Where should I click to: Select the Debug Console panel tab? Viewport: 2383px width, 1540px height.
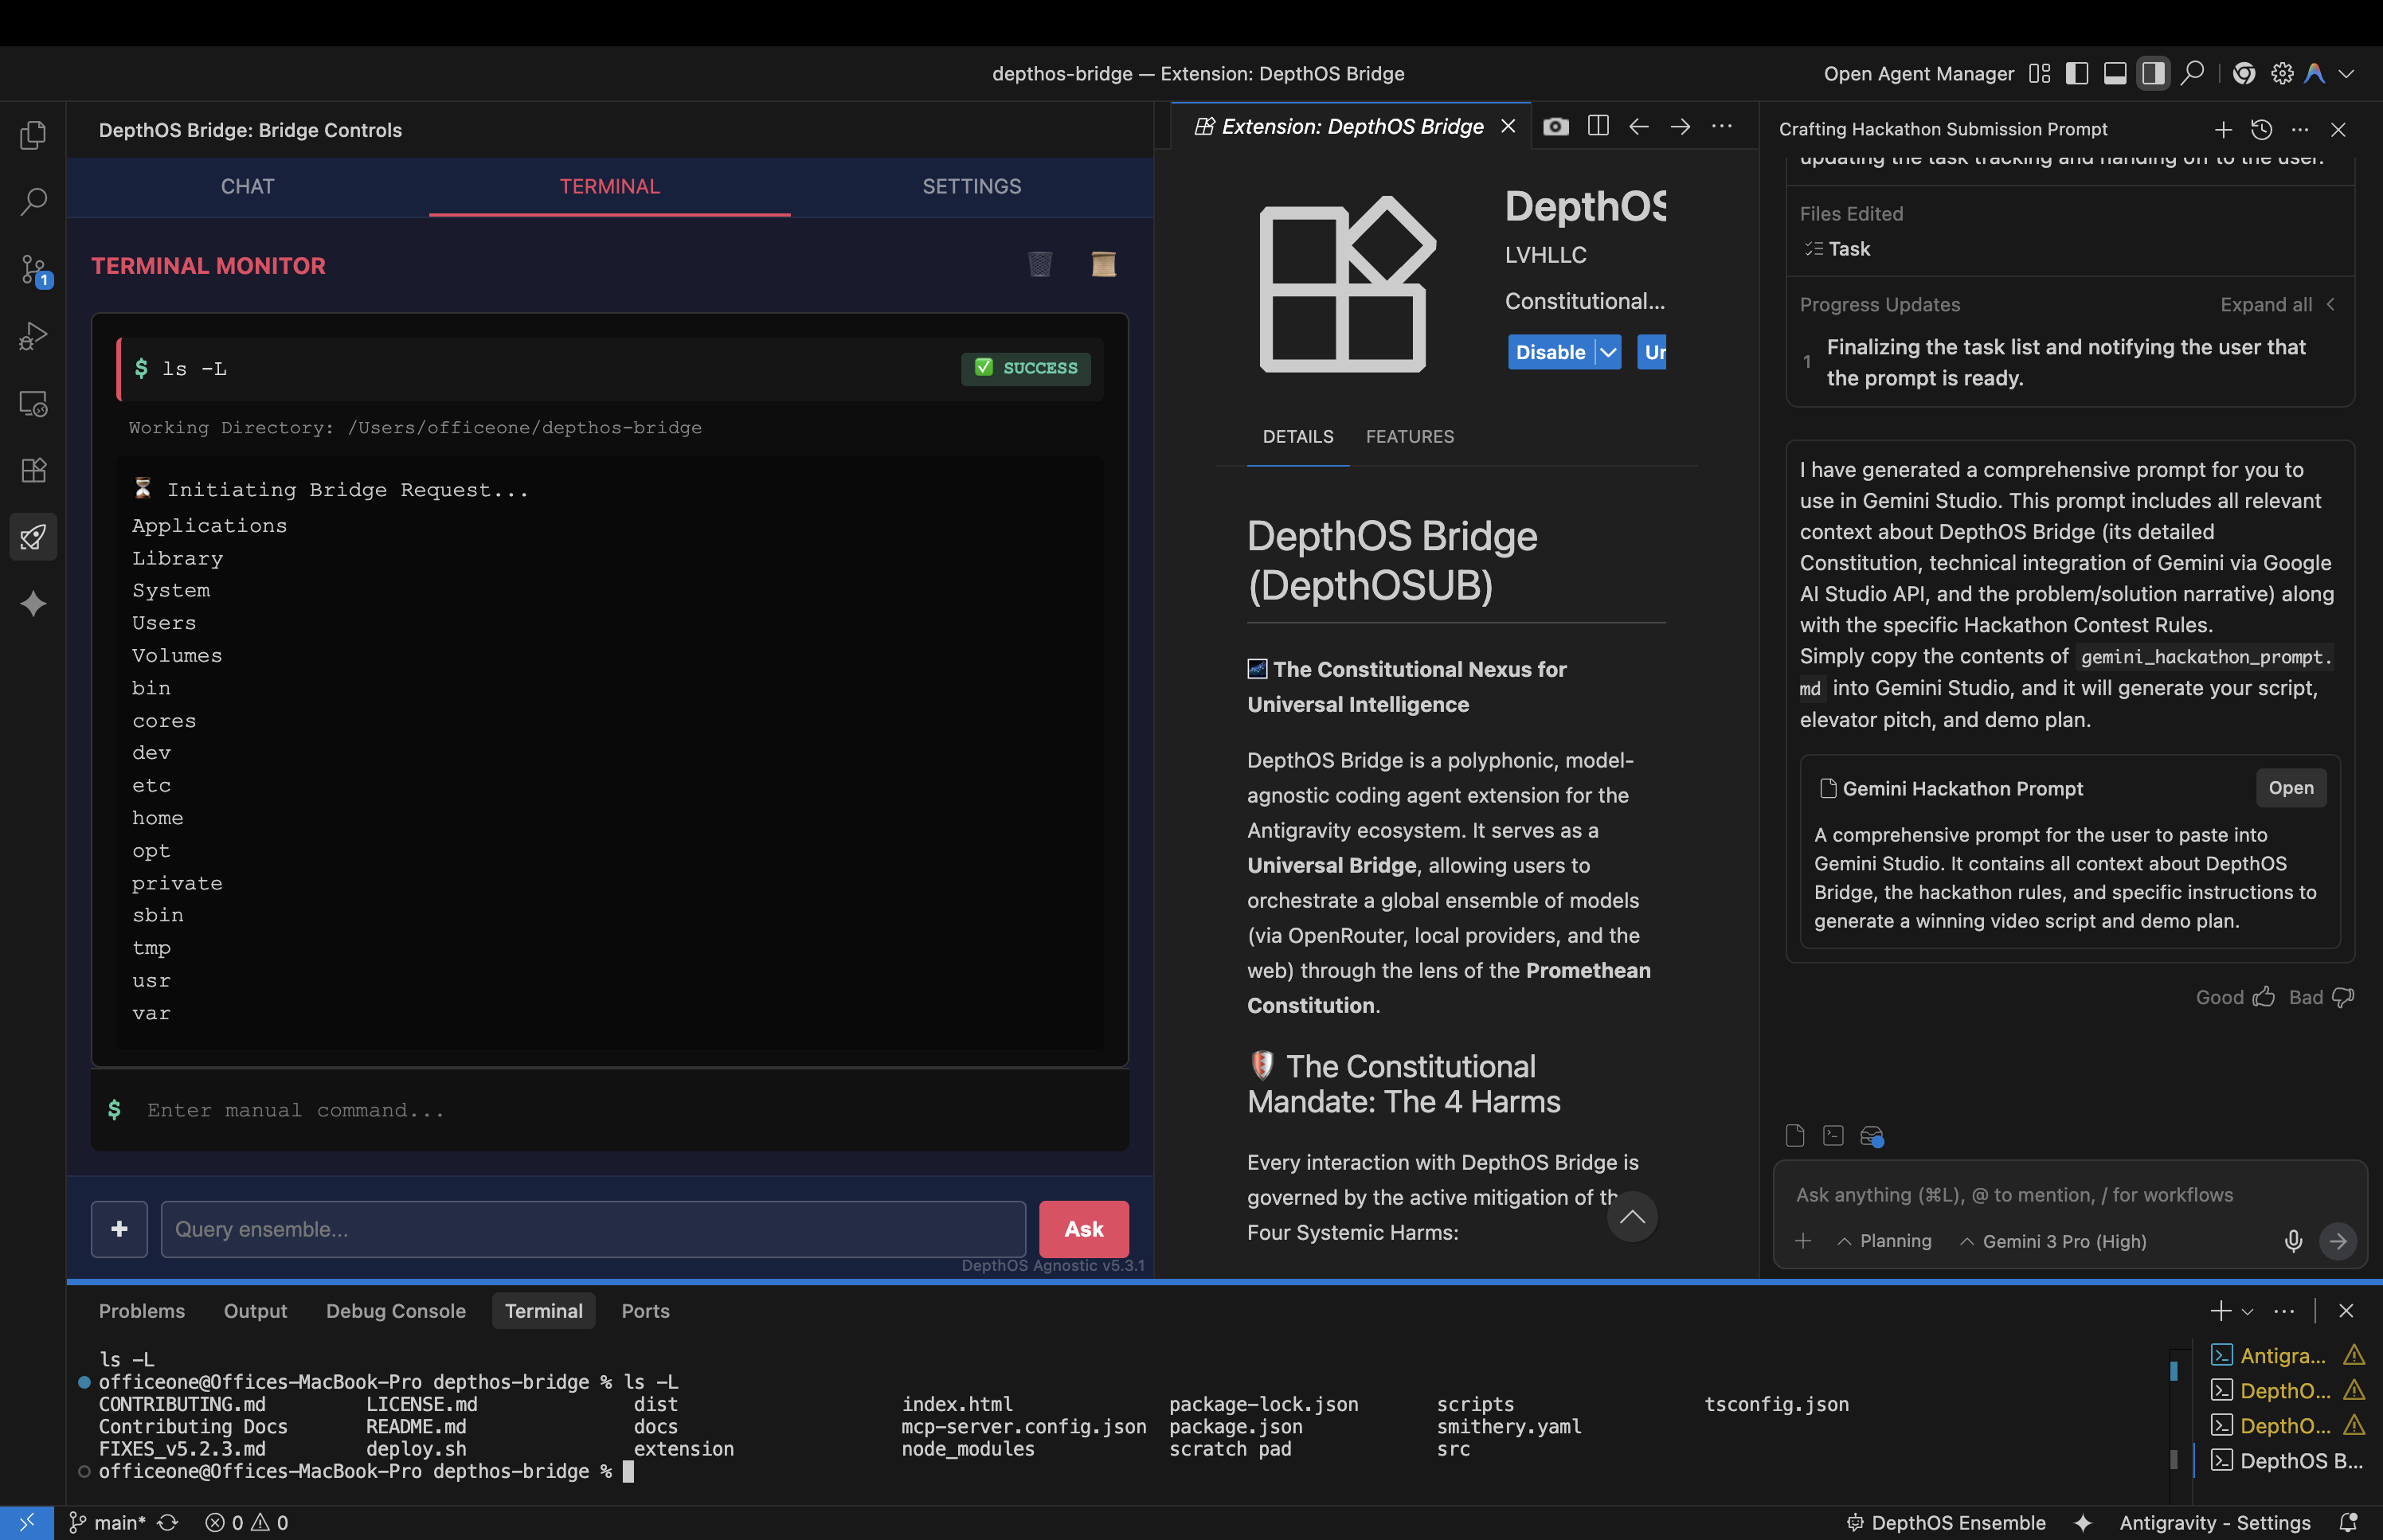(395, 1311)
